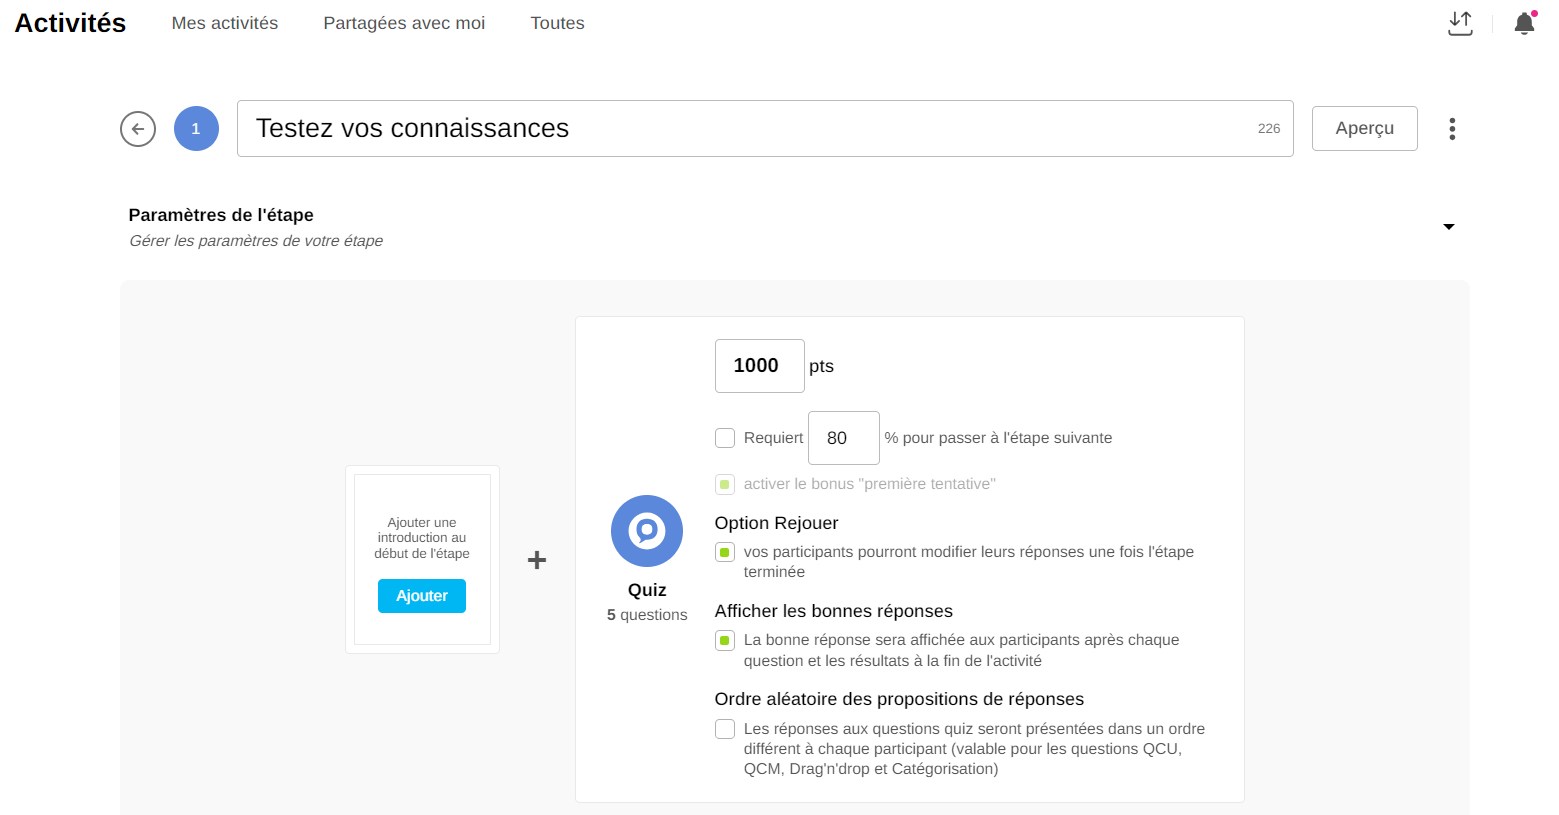Toggle the "première tentative" bonus checkbox

[725, 484]
